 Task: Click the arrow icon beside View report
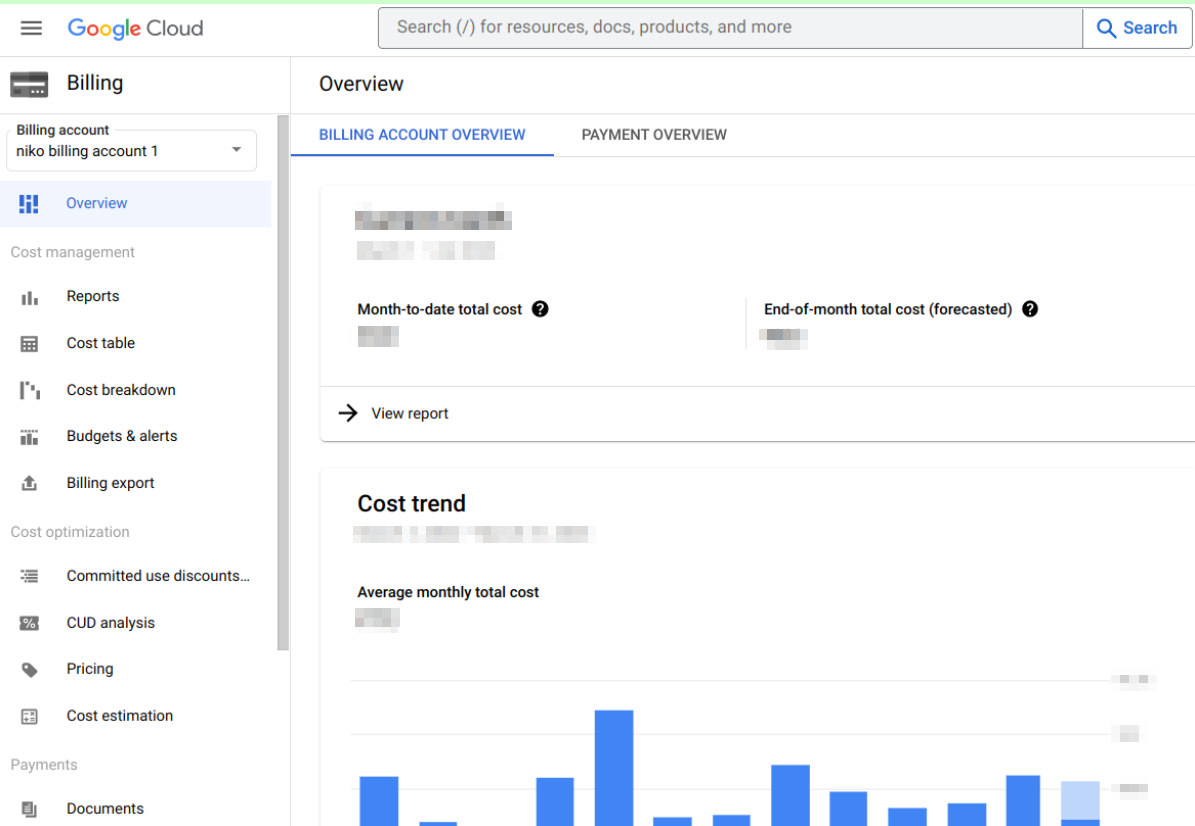[348, 413]
